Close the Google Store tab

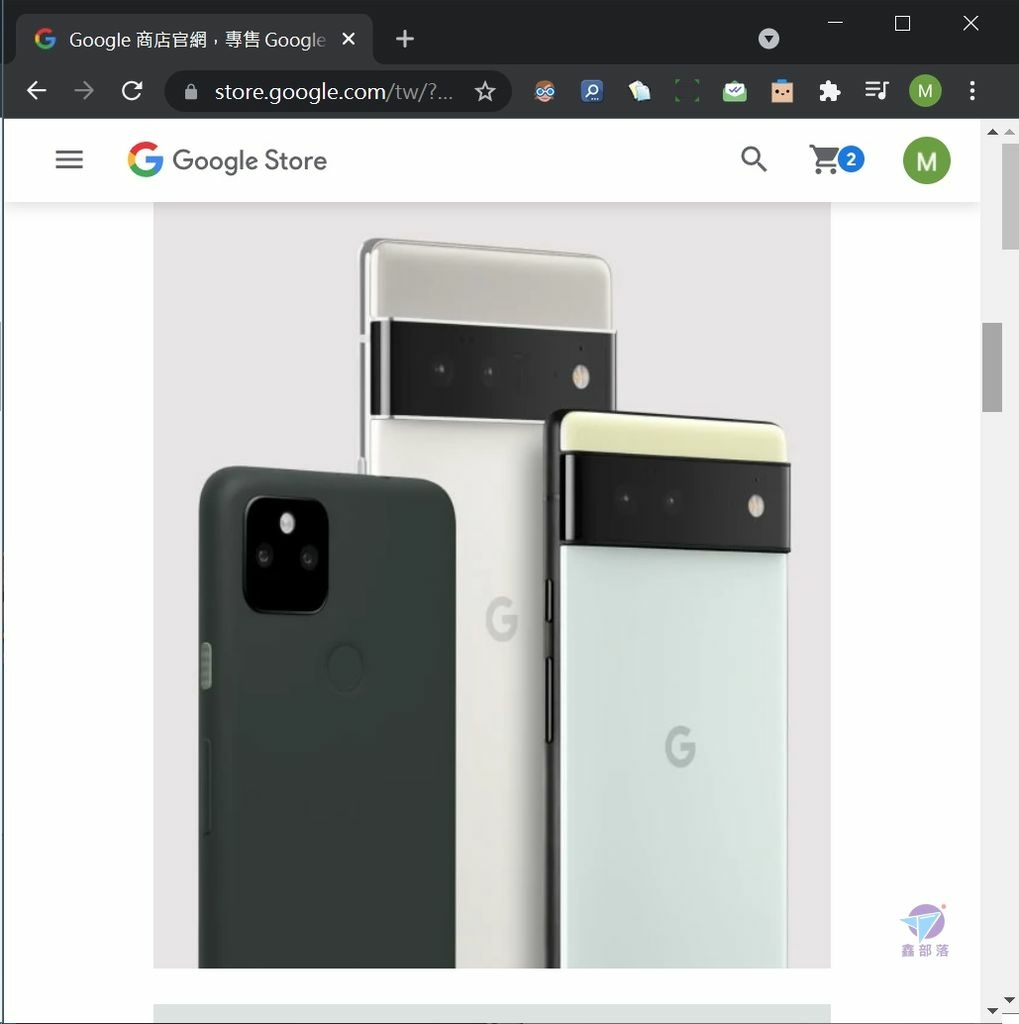coord(349,39)
